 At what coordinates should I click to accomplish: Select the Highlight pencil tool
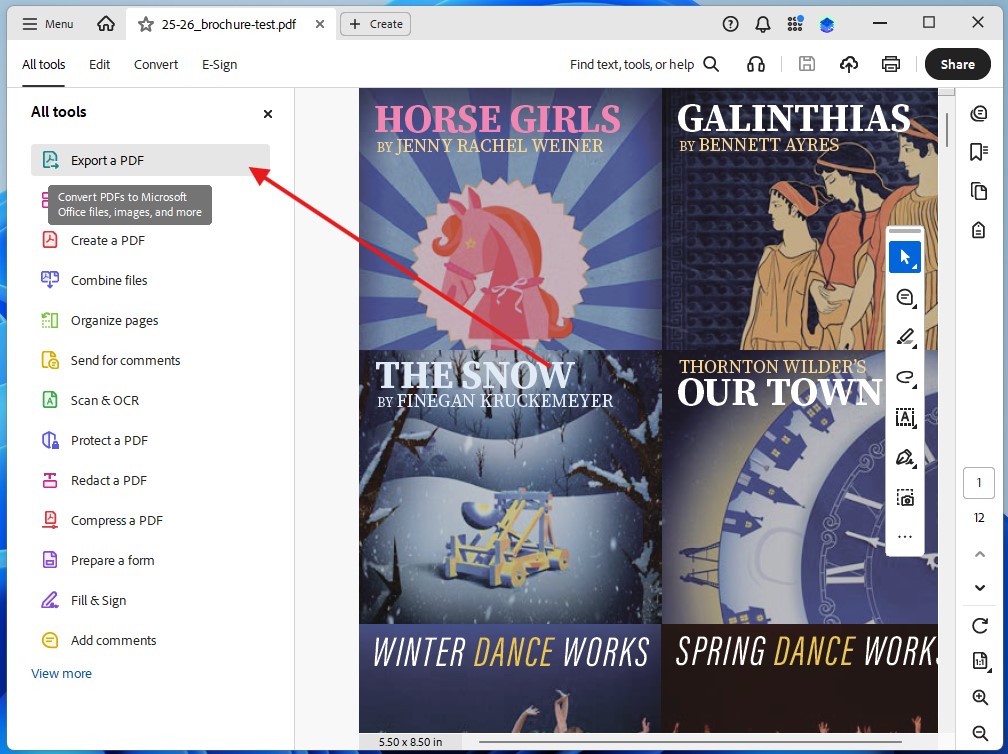coord(905,337)
